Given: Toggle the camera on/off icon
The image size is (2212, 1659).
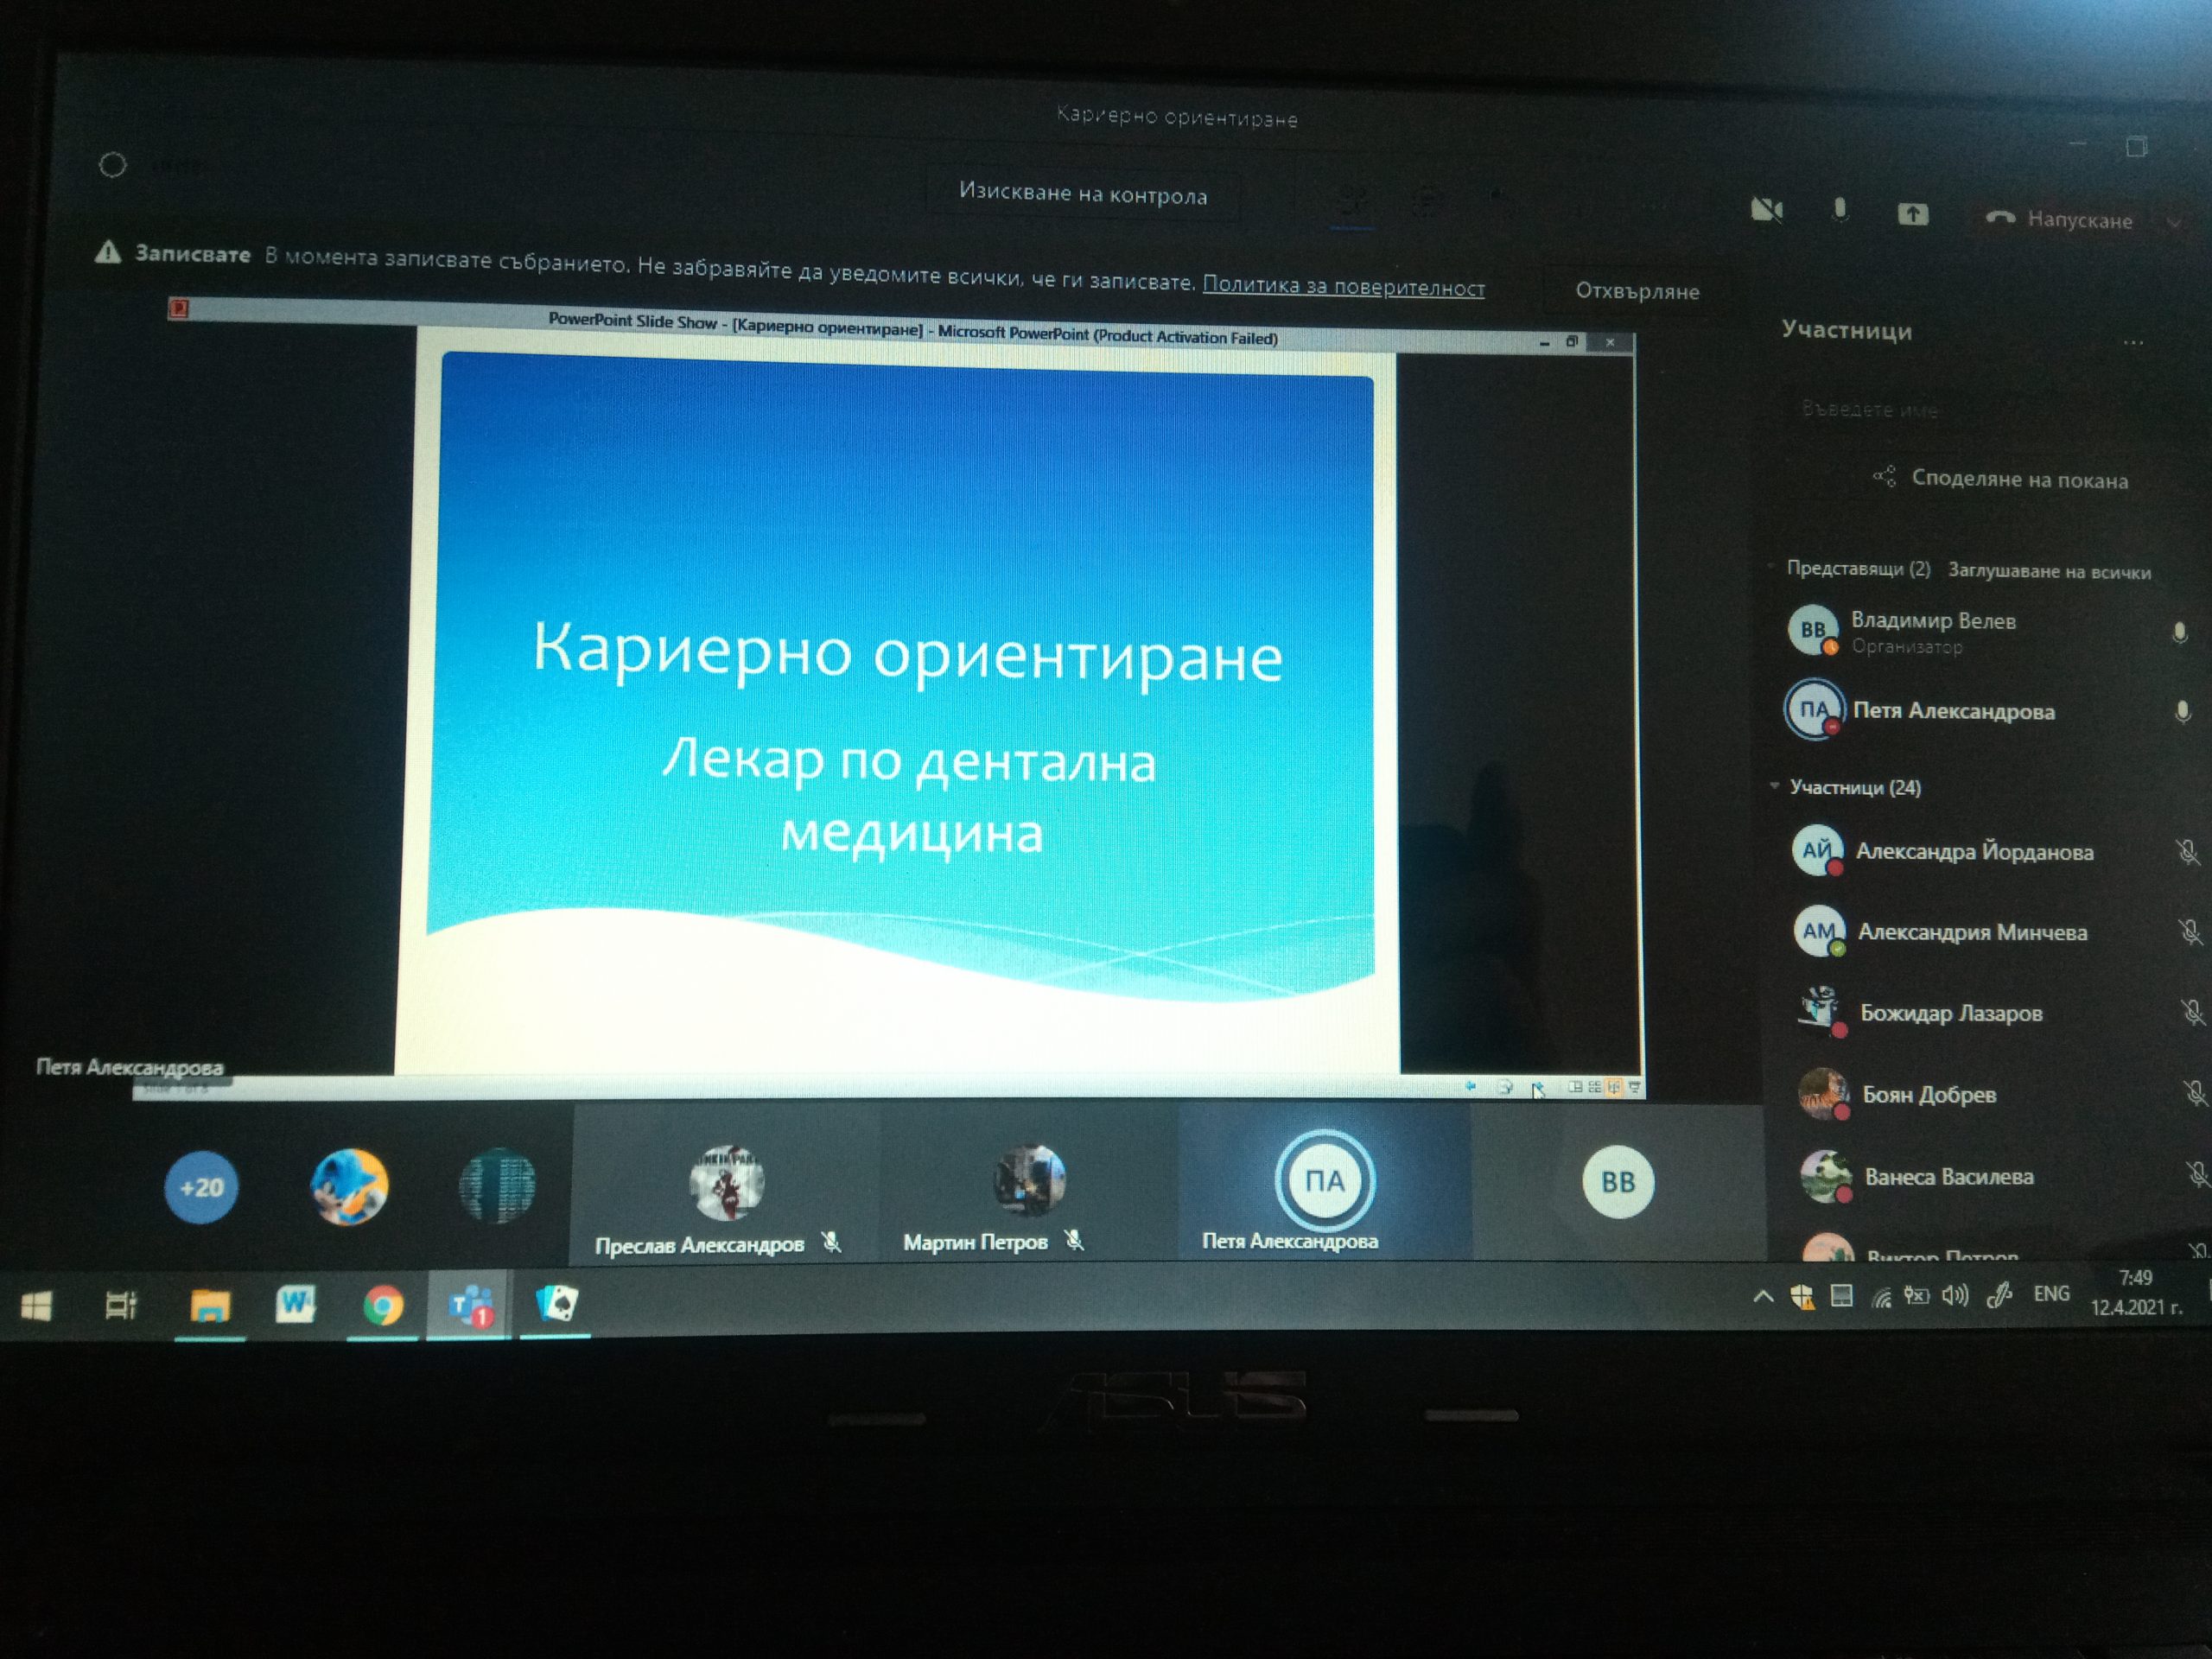Looking at the screenshot, I should [1767, 210].
